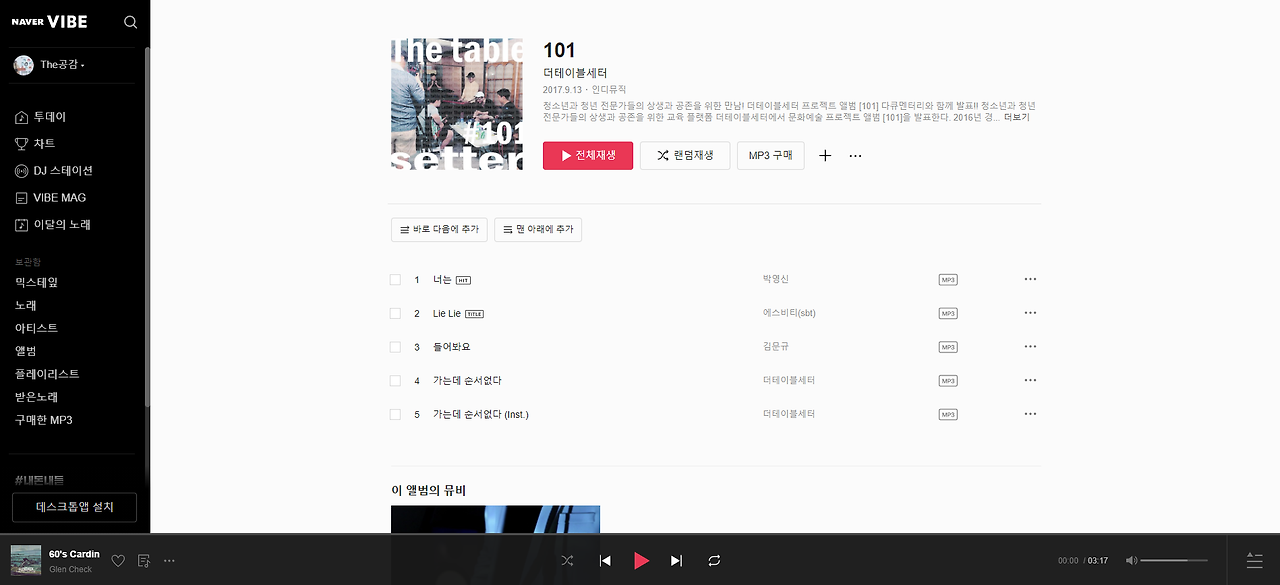Image resolution: width=1280 pixels, height=585 pixels.
Task: Click MP3 icon for track Lie Lie
Action: (948, 314)
